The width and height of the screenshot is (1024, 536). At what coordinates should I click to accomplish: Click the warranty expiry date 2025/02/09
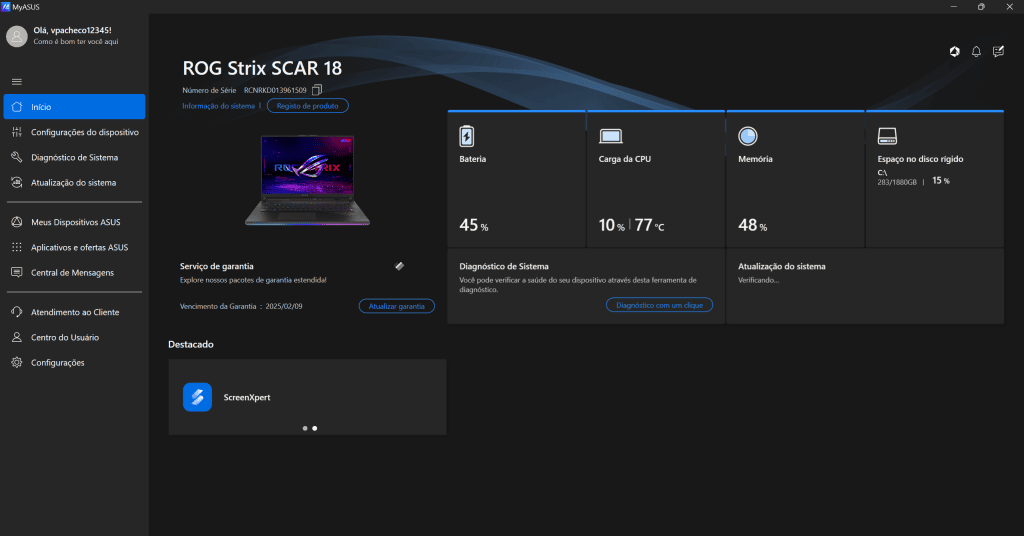coord(284,306)
